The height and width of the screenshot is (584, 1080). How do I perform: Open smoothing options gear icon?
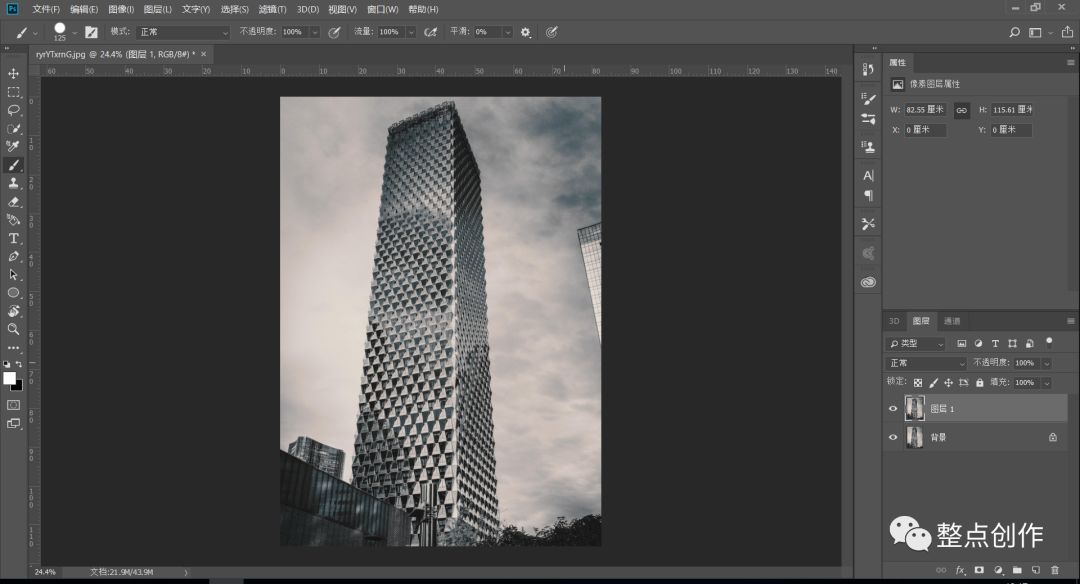point(526,32)
